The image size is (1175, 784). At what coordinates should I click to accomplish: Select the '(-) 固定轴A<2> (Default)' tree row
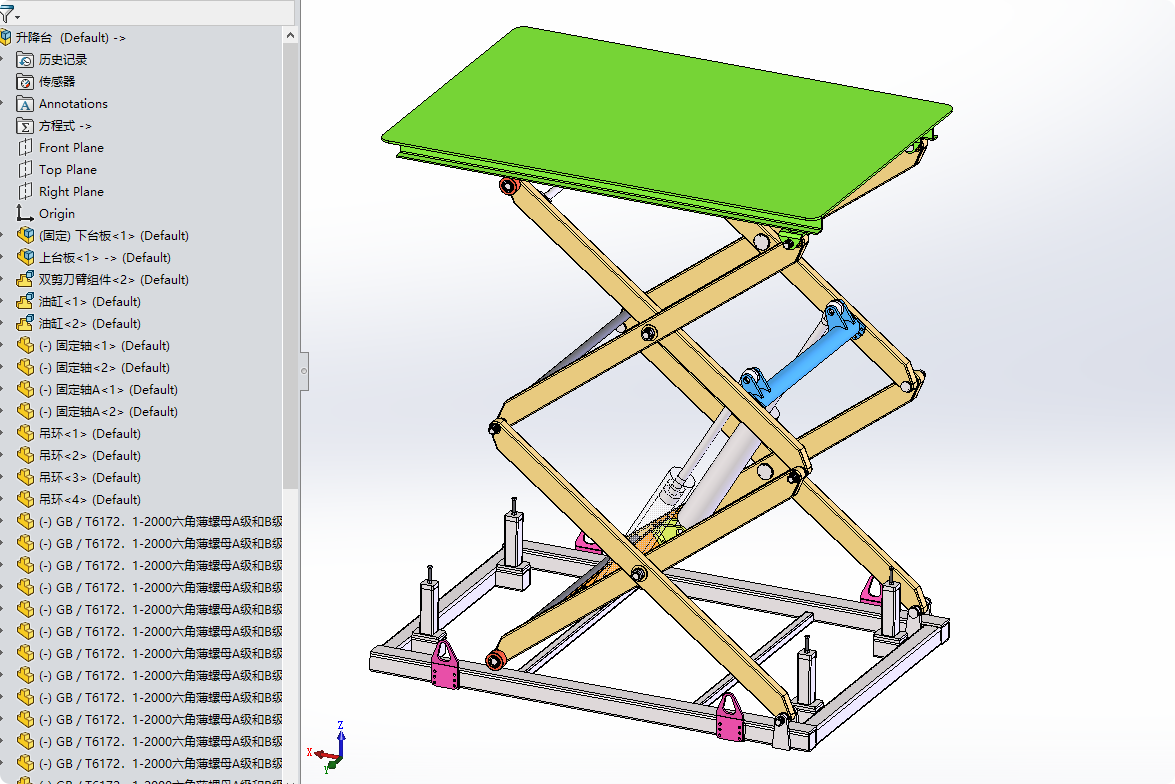click(x=97, y=411)
